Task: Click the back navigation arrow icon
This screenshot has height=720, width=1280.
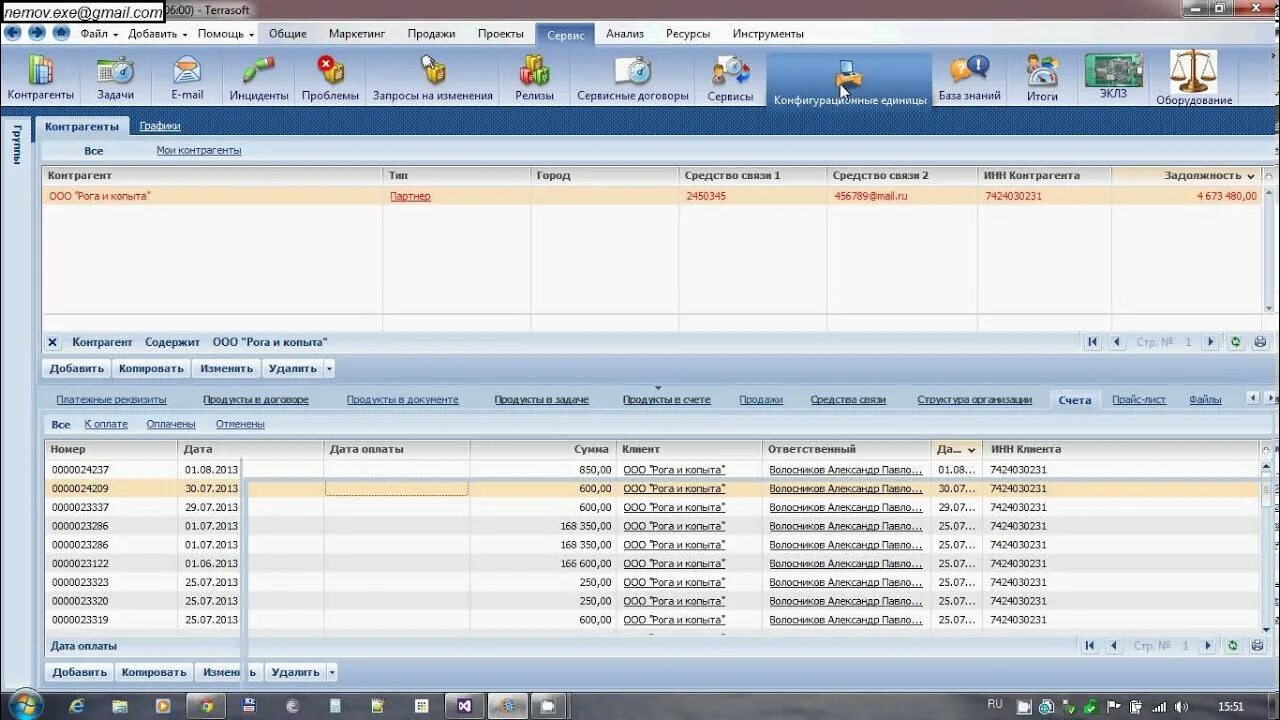Action: 12,33
